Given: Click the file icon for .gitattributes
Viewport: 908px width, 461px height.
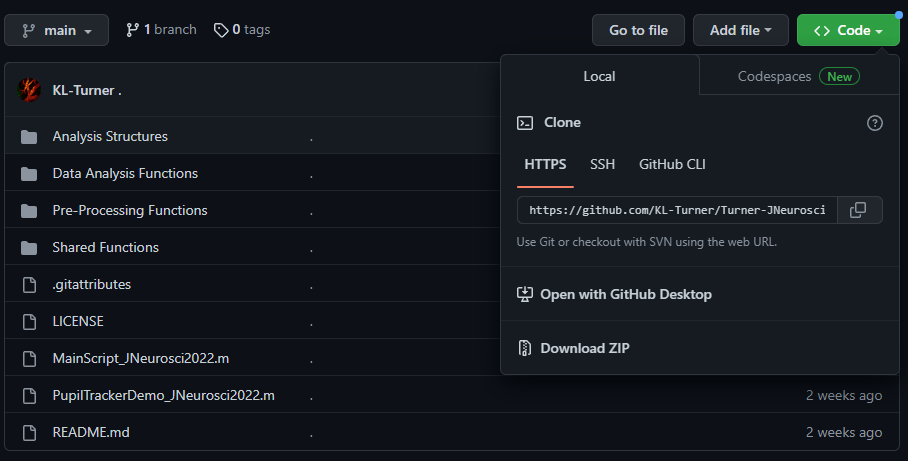Looking at the screenshot, I should click(29, 285).
